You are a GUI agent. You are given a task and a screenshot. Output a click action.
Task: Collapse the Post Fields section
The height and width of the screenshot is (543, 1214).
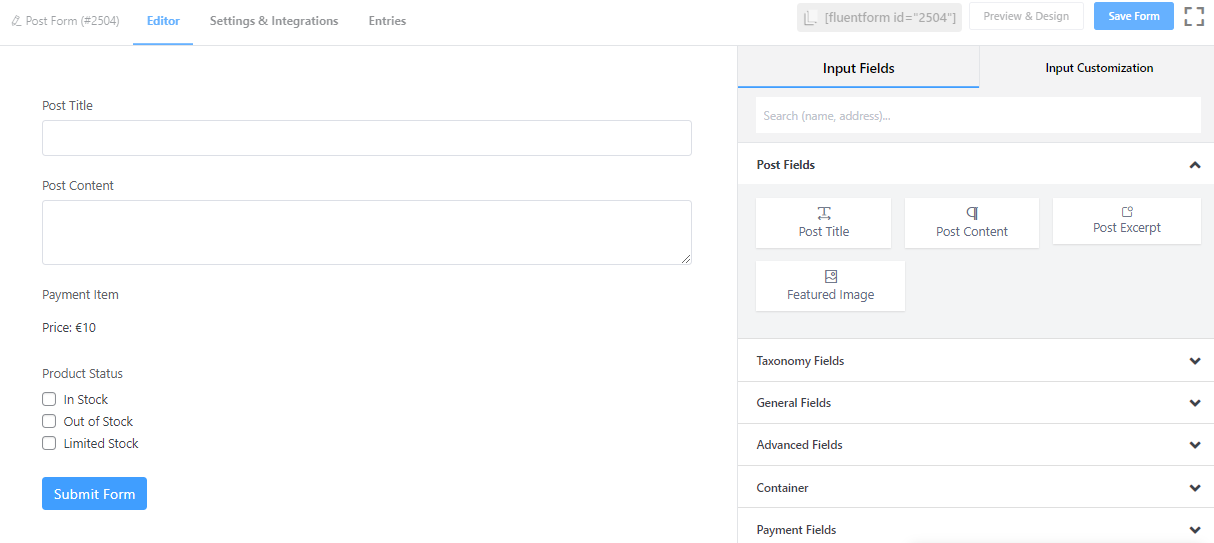click(1194, 165)
